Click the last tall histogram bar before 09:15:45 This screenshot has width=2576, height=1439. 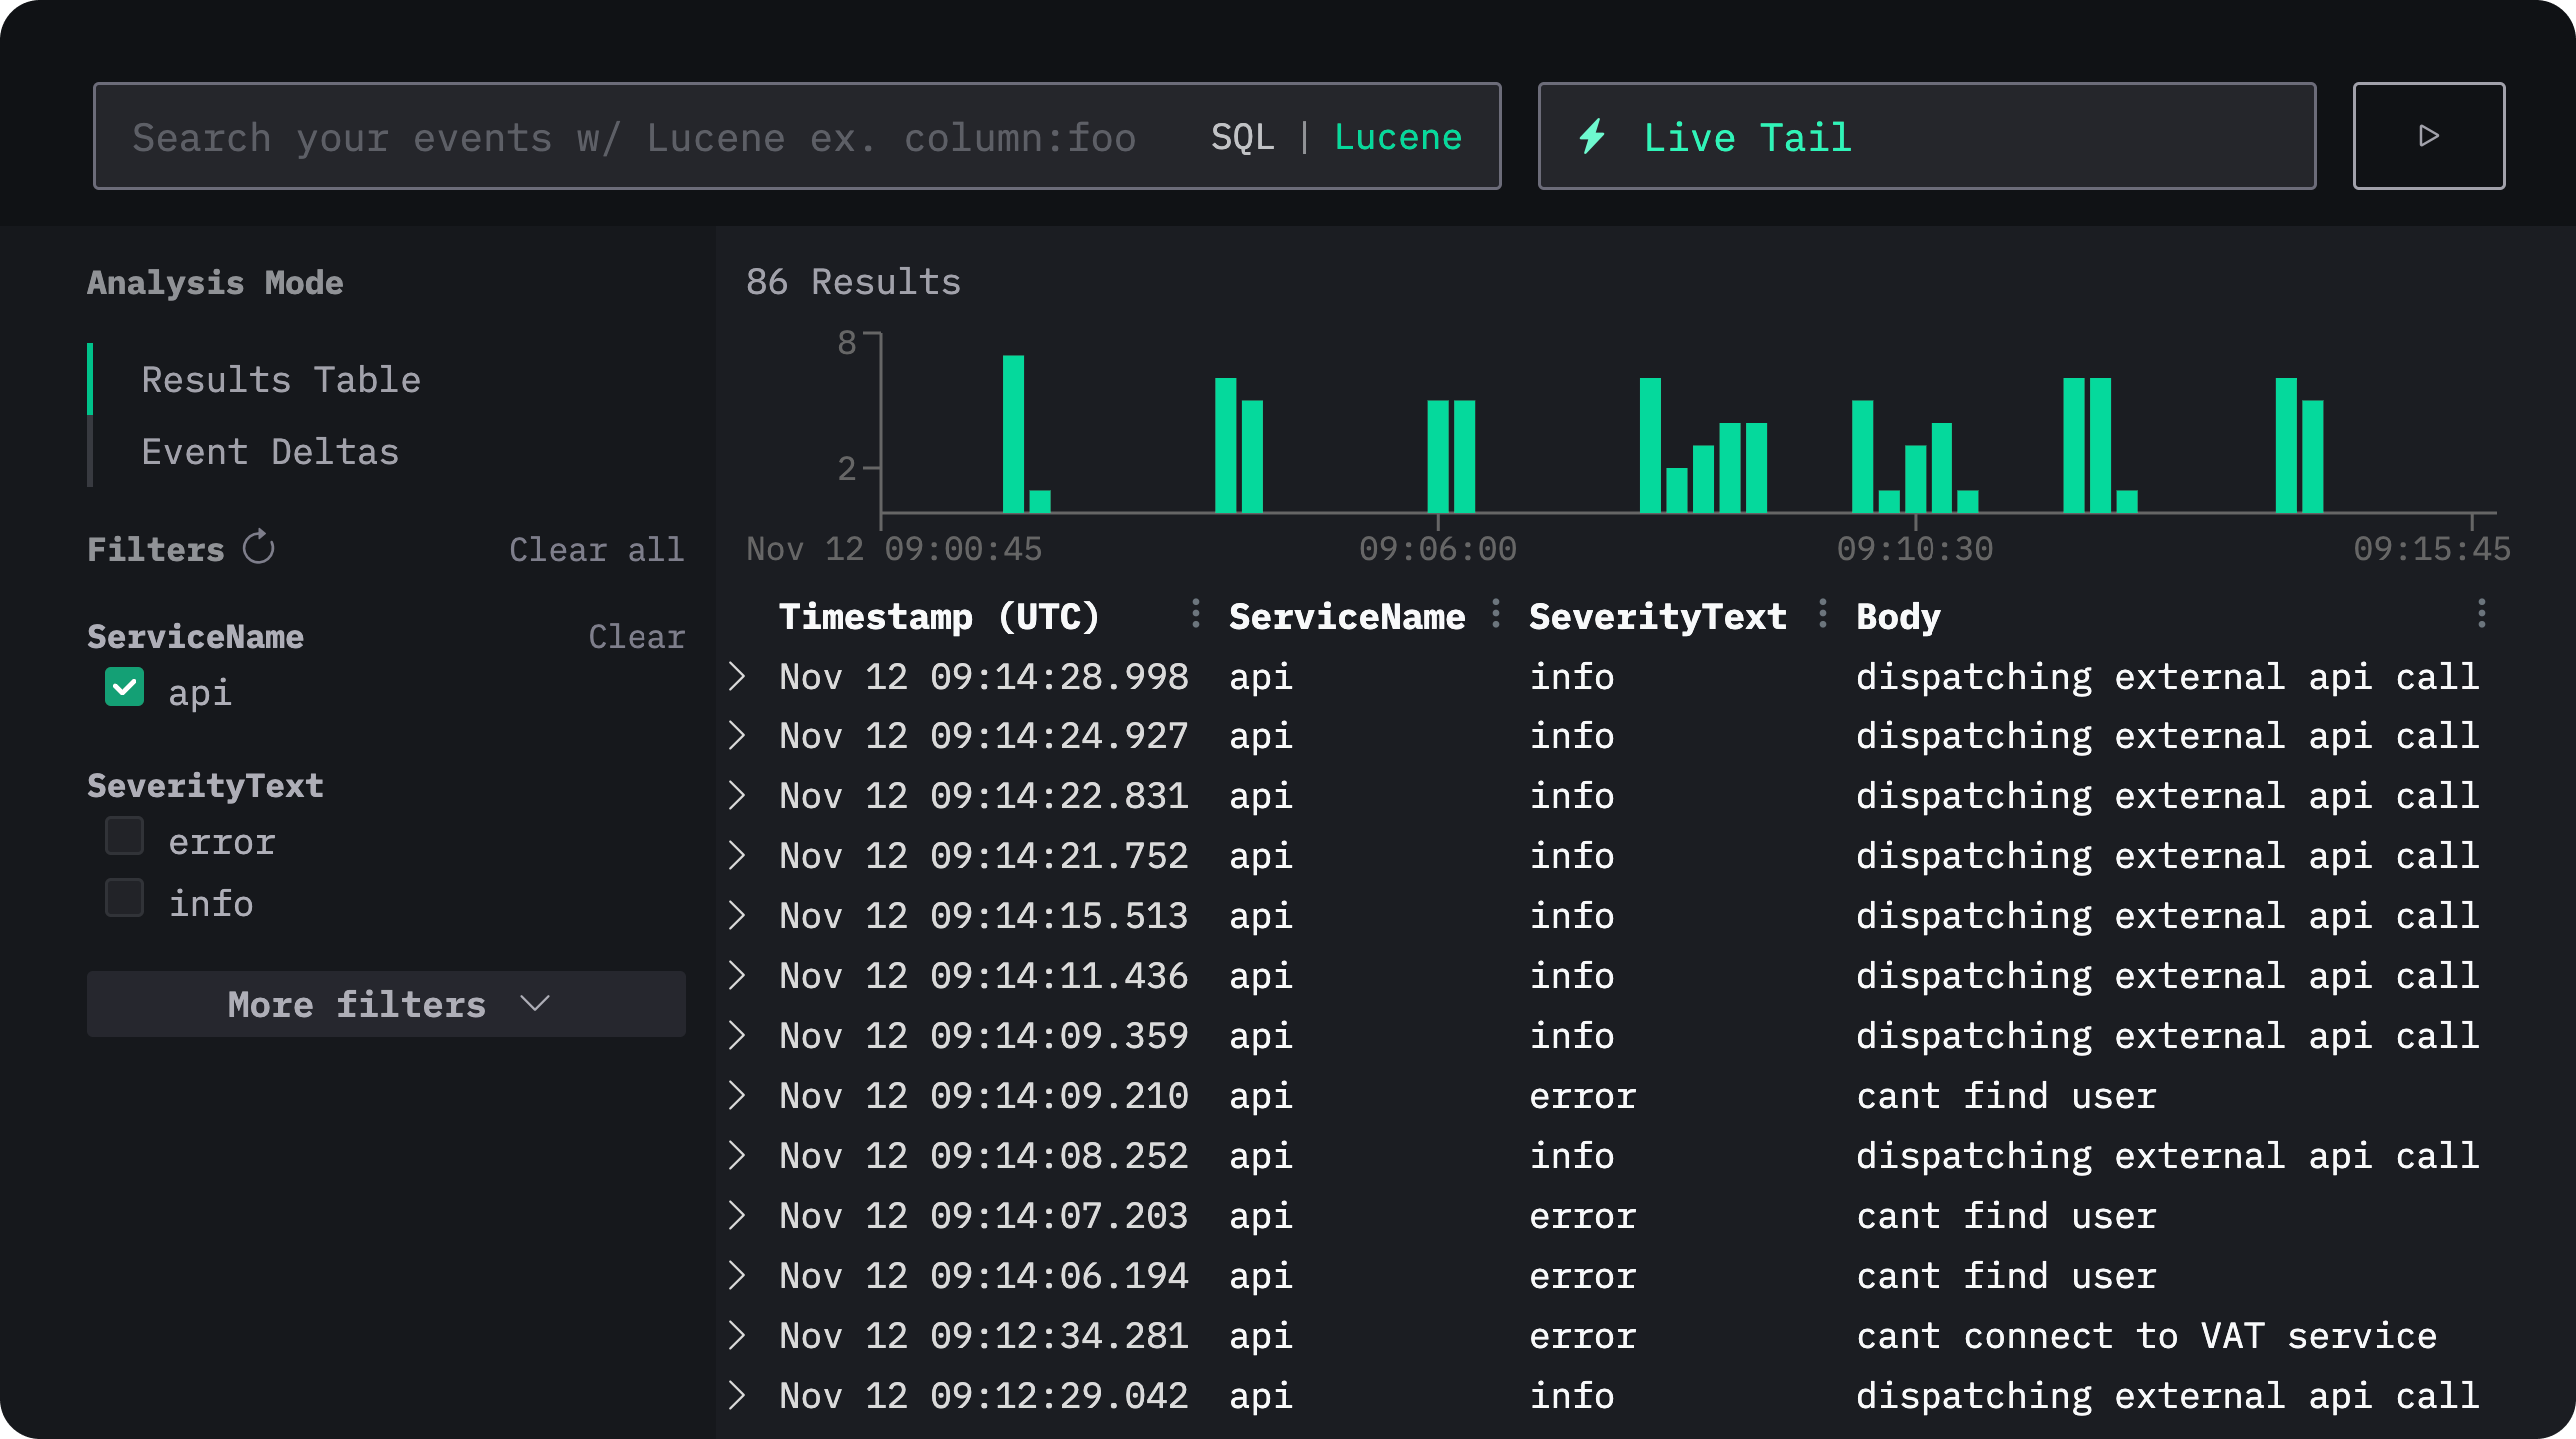pos(2286,445)
